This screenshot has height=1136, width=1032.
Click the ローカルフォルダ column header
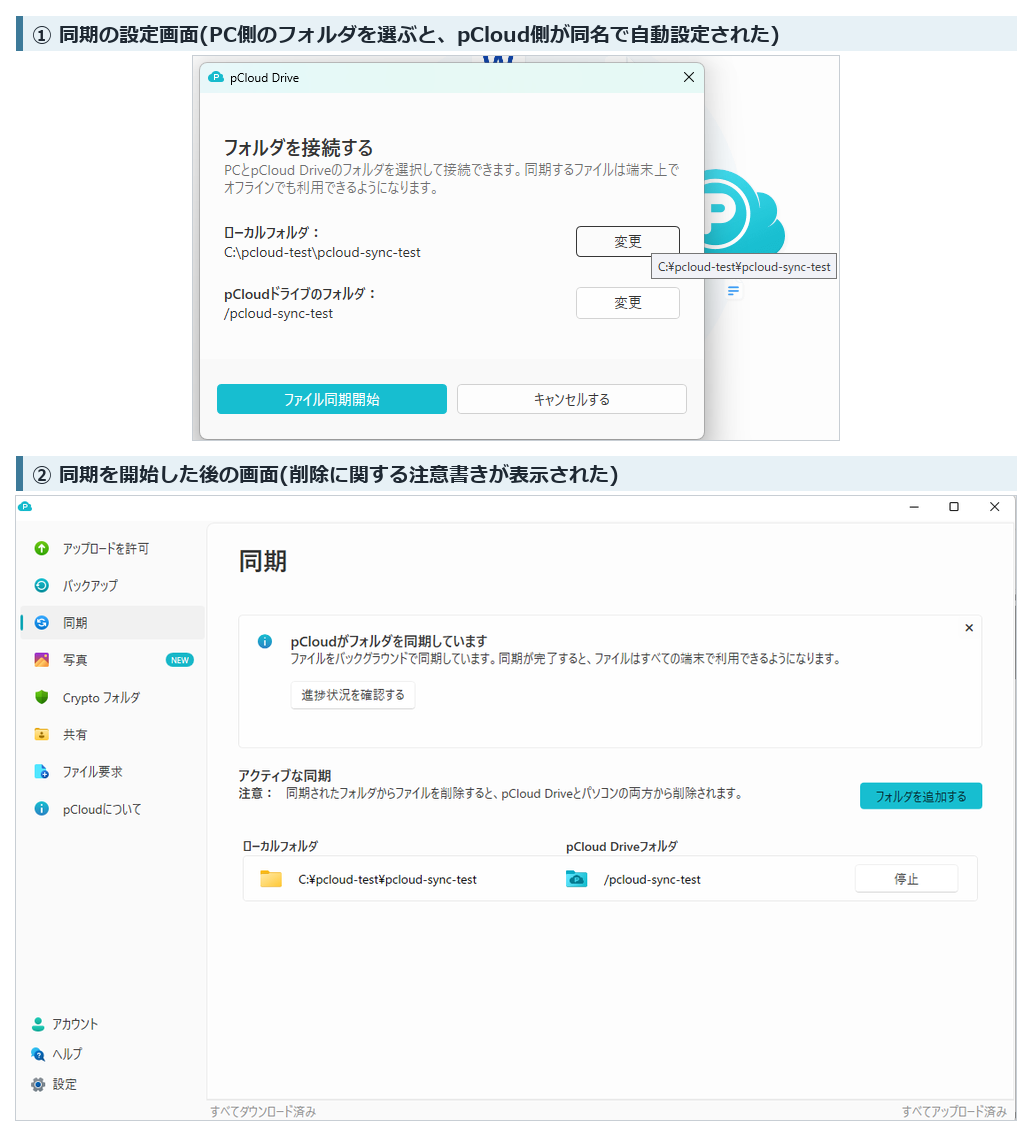click(280, 846)
